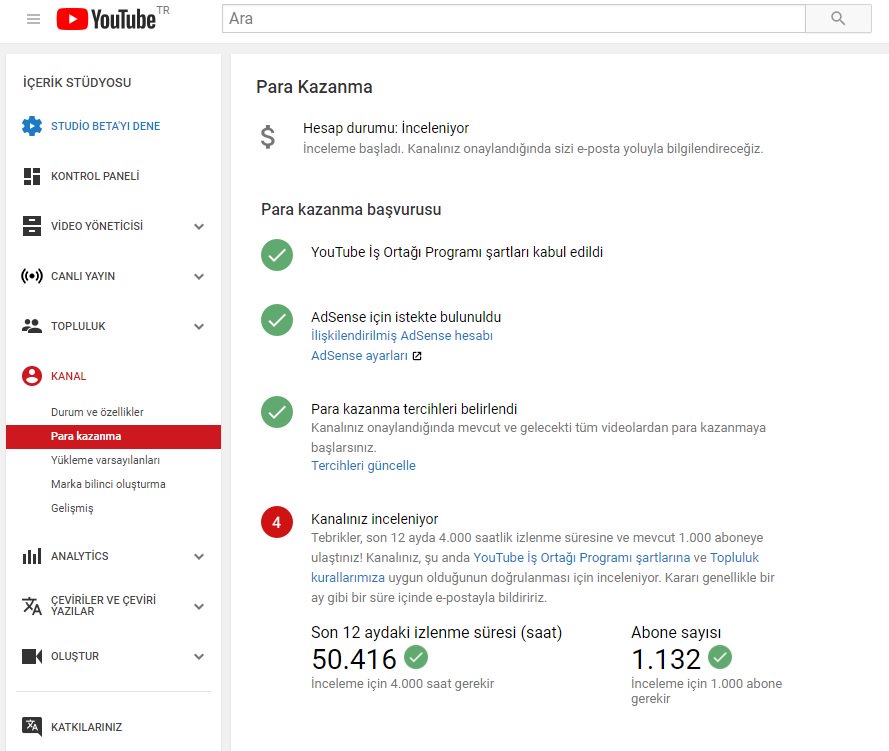Click Hesap durumu: İnceleniyor text
Screen dimensions: 889x751
pos(386,128)
